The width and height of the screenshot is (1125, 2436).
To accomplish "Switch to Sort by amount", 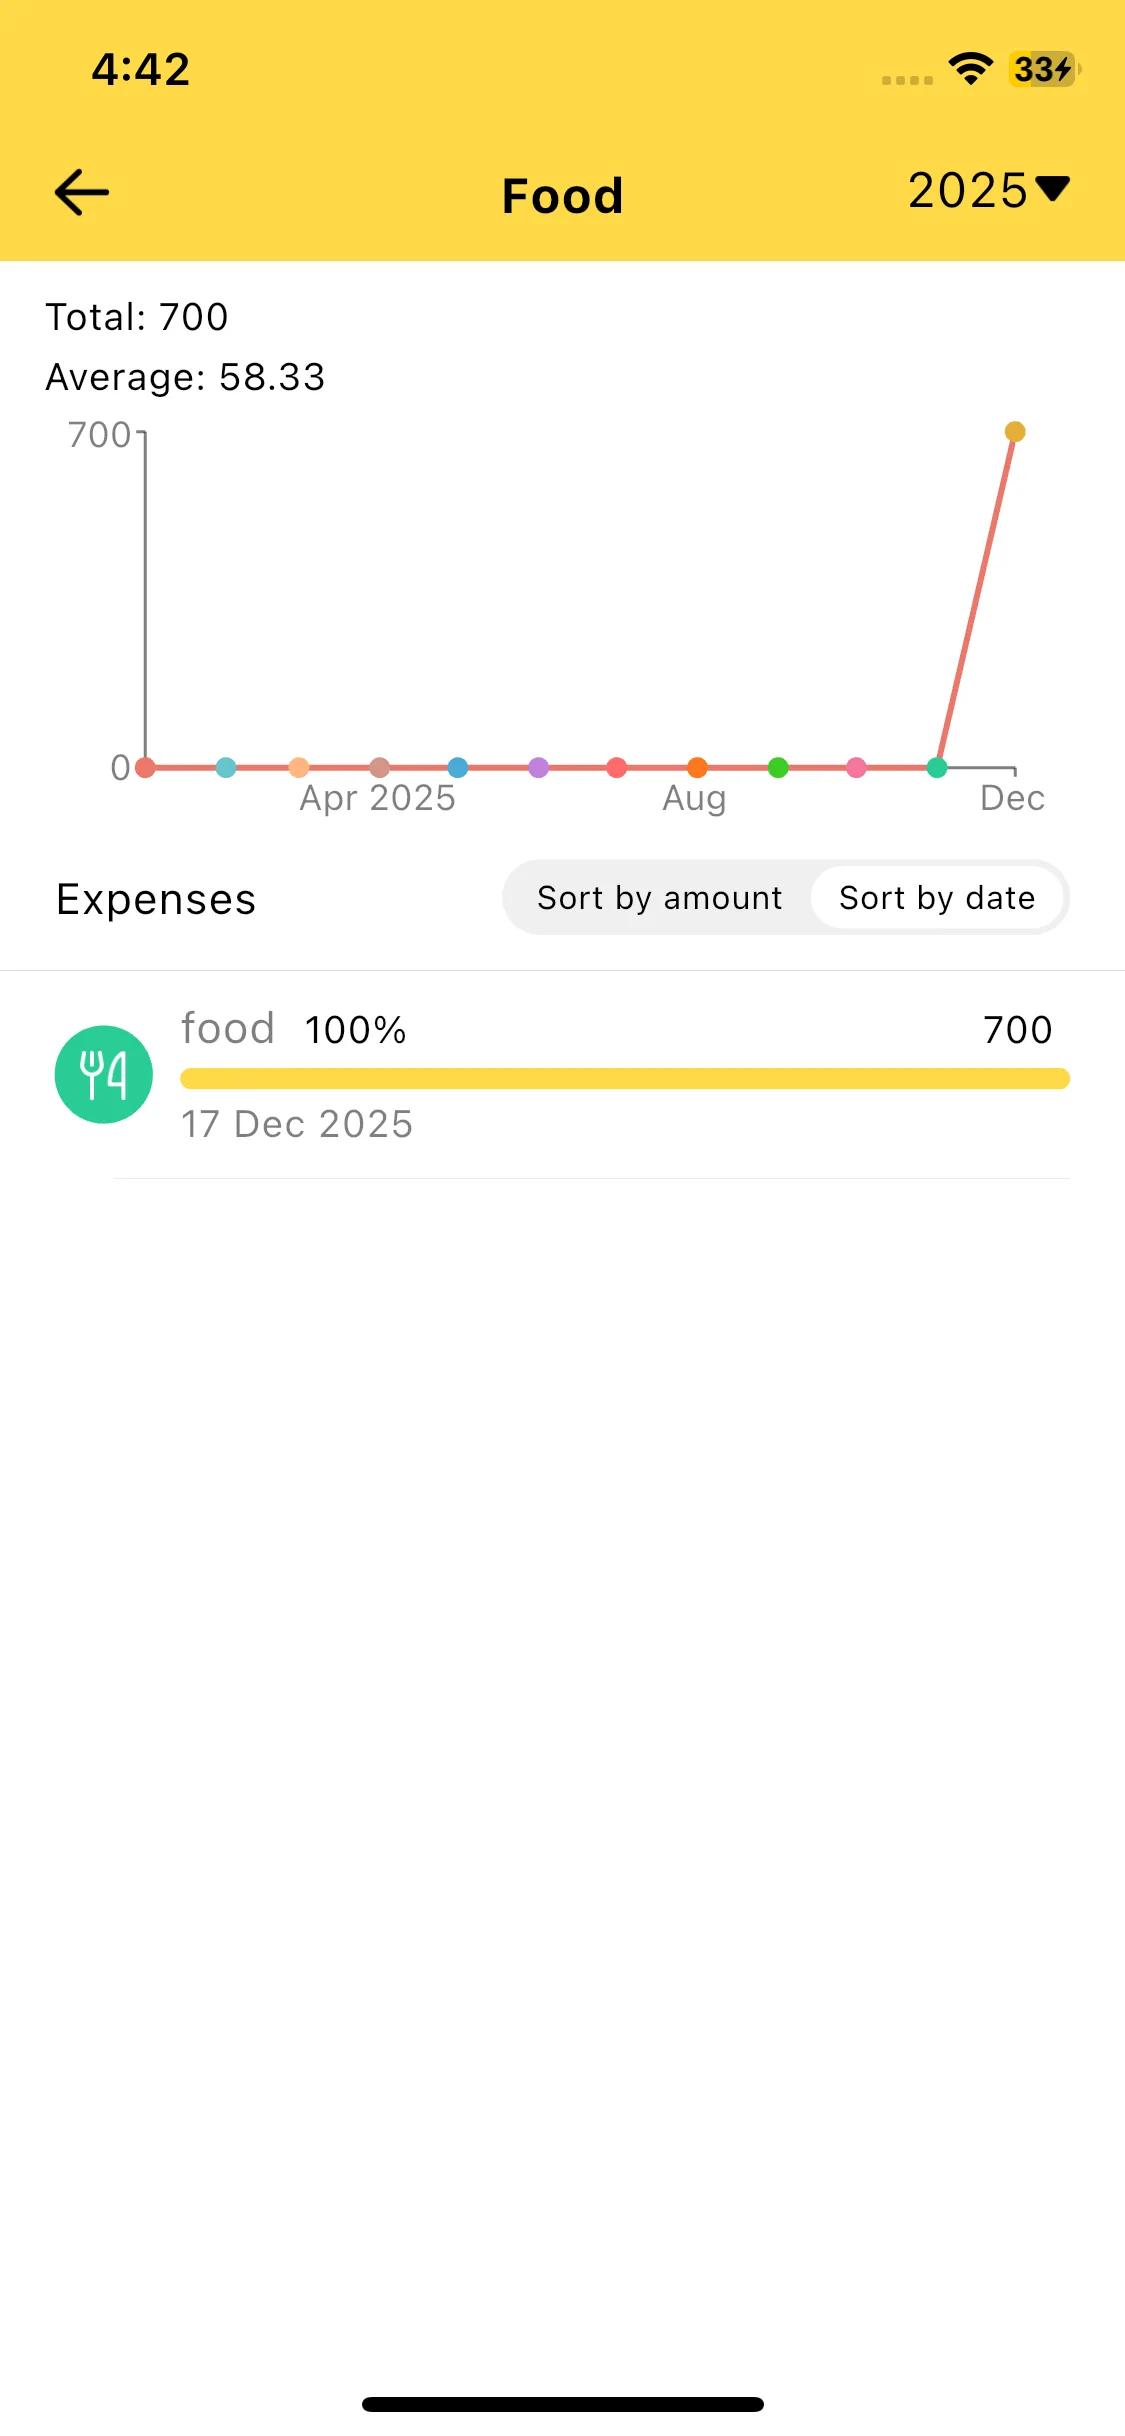I will tap(659, 898).
